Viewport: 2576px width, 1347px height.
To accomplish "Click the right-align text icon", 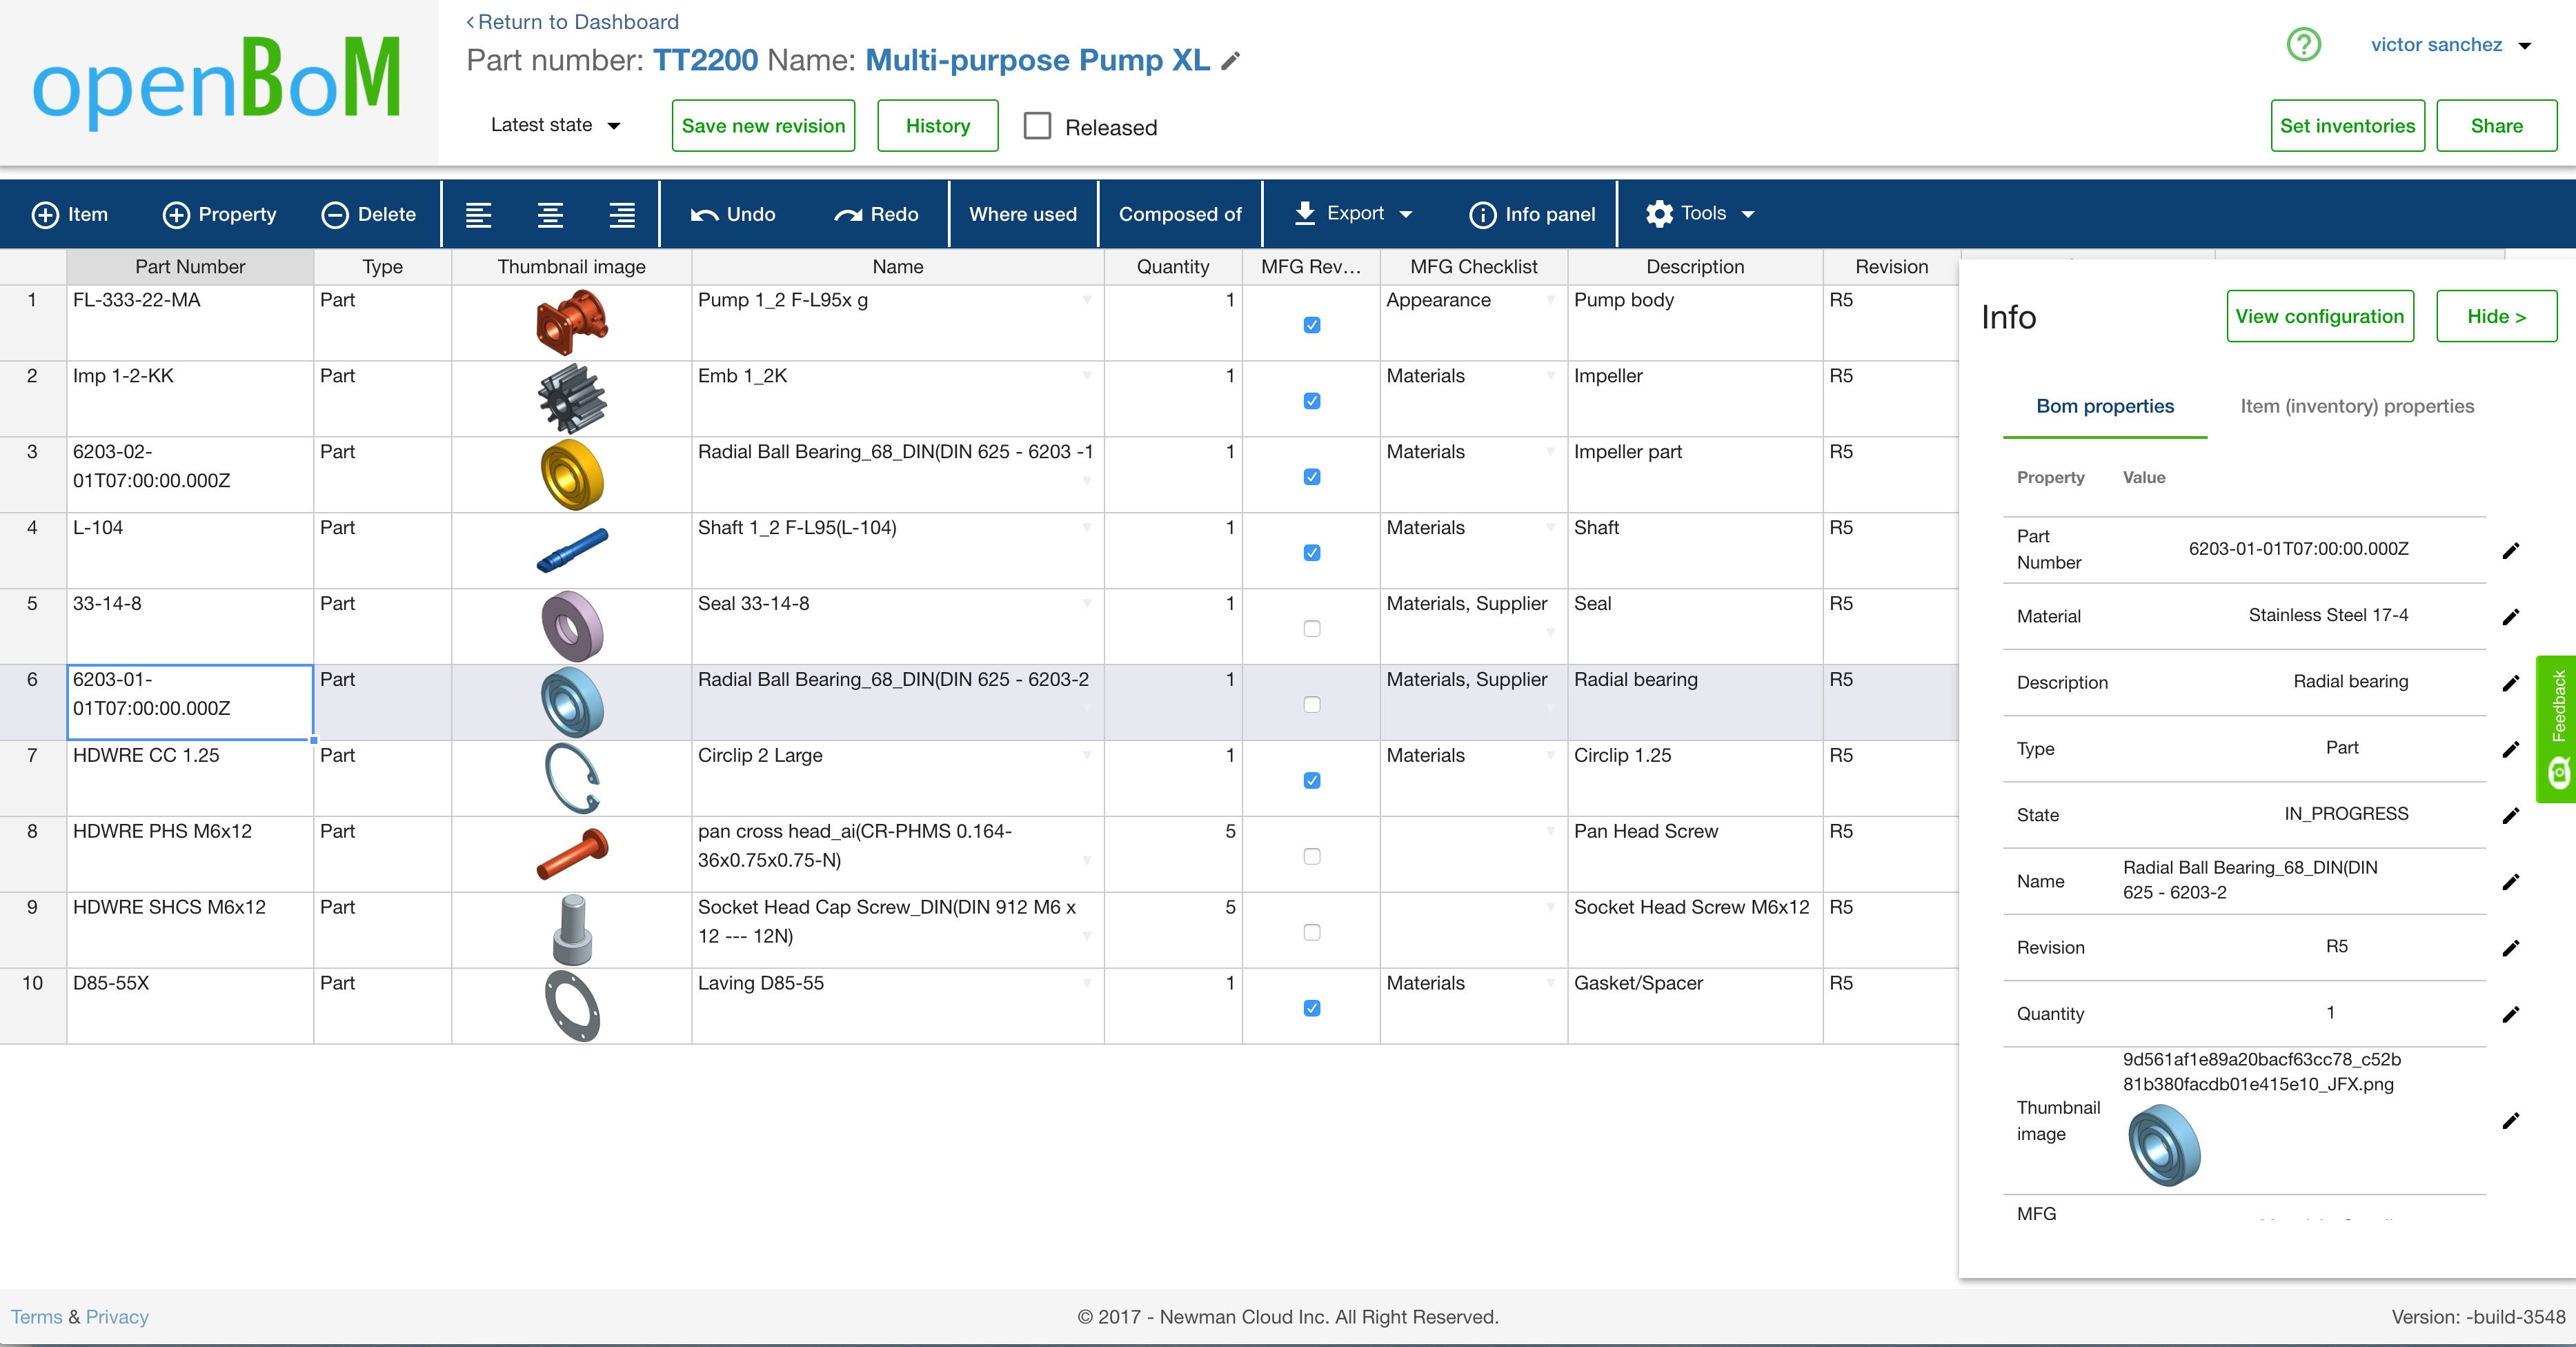I will 622,214.
